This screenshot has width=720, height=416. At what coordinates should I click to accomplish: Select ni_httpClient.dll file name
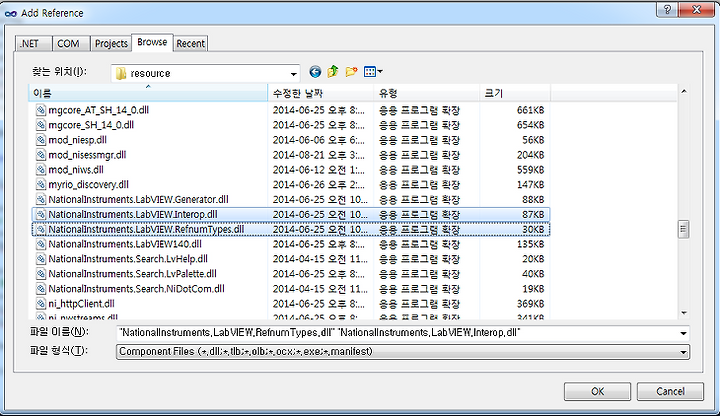tap(81, 304)
